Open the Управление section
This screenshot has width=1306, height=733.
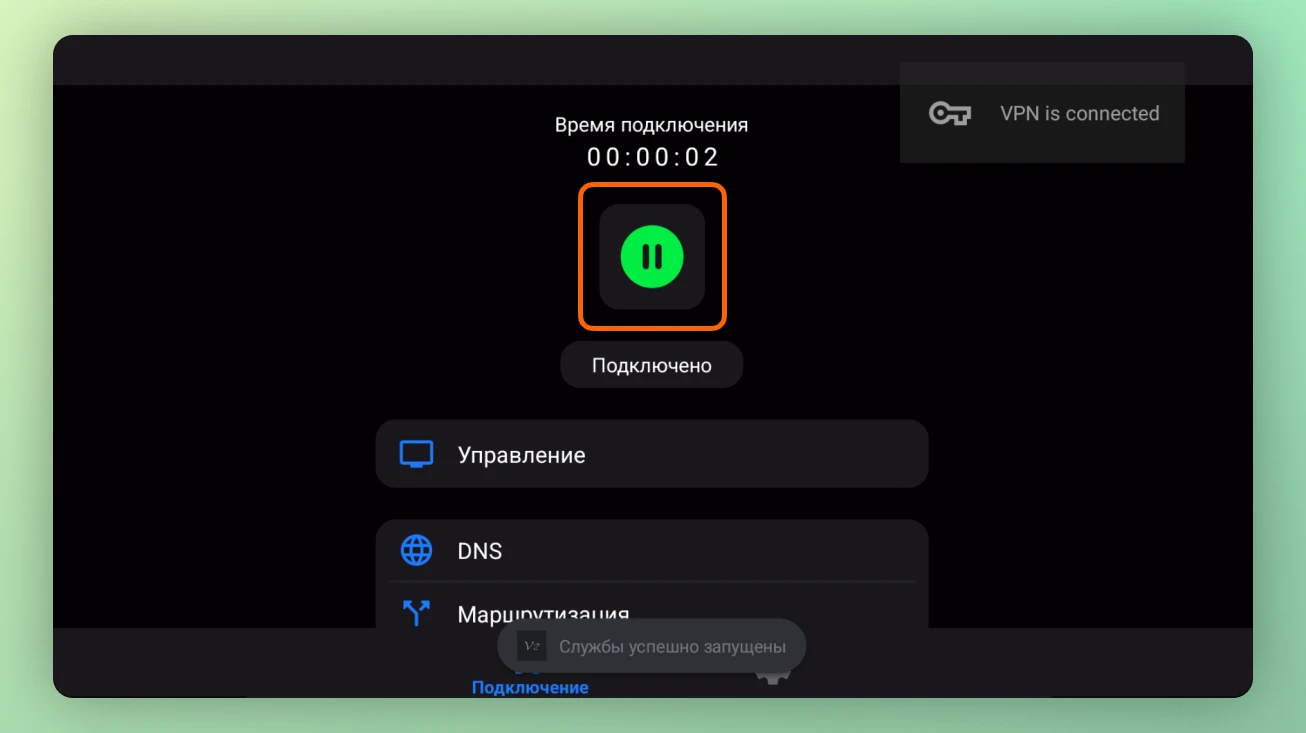652,453
